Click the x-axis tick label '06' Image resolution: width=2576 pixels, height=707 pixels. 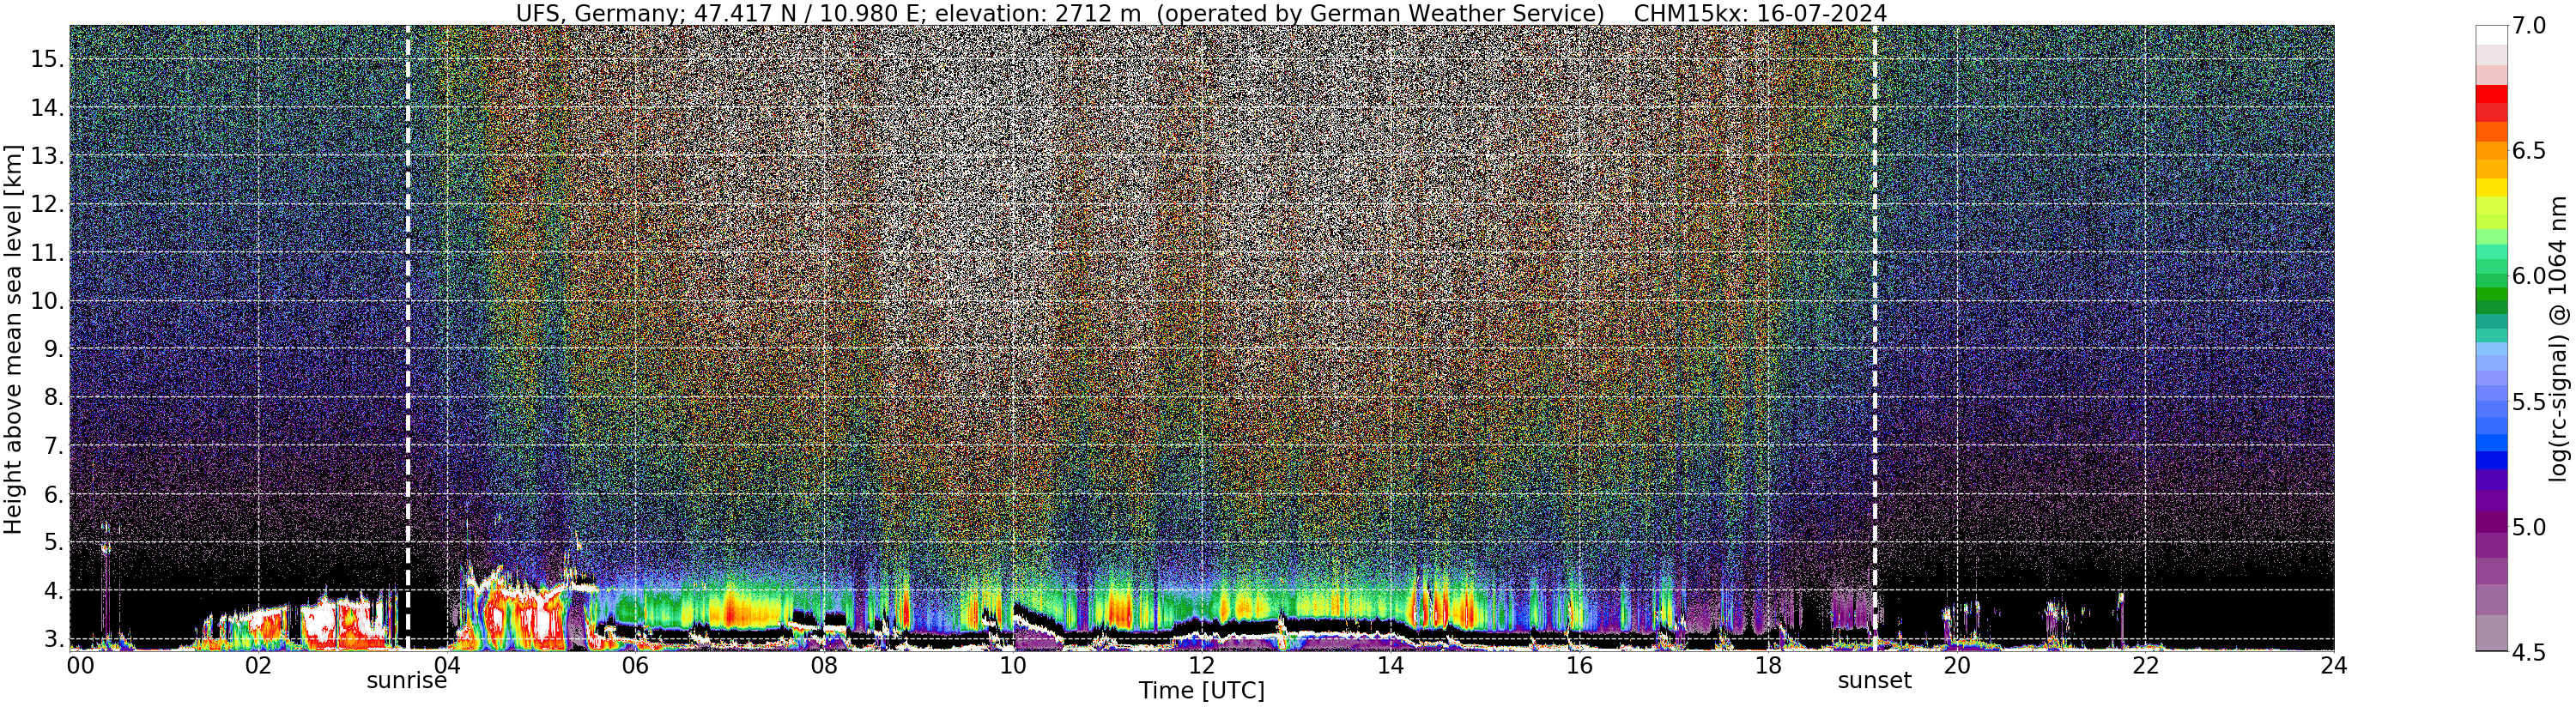(635, 666)
